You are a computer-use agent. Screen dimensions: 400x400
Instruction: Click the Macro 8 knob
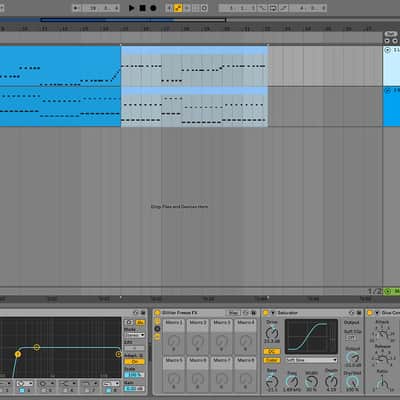pyautogui.click(x=245, y=379)
